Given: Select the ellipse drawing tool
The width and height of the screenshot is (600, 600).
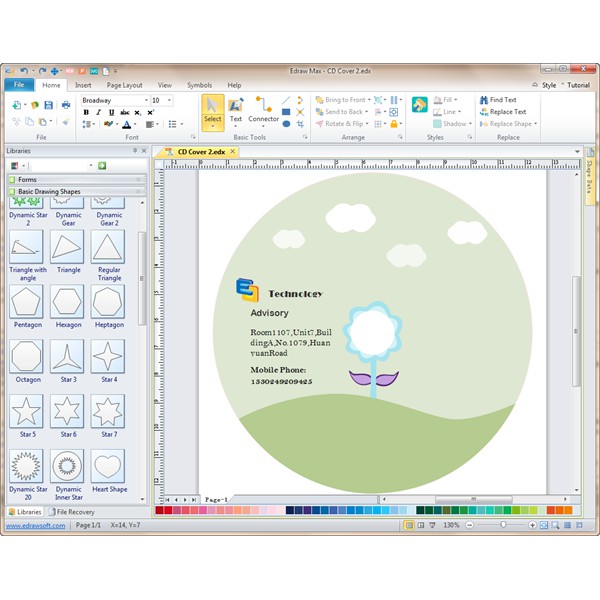Looking at the screenshot, I should tap(286, 124).
